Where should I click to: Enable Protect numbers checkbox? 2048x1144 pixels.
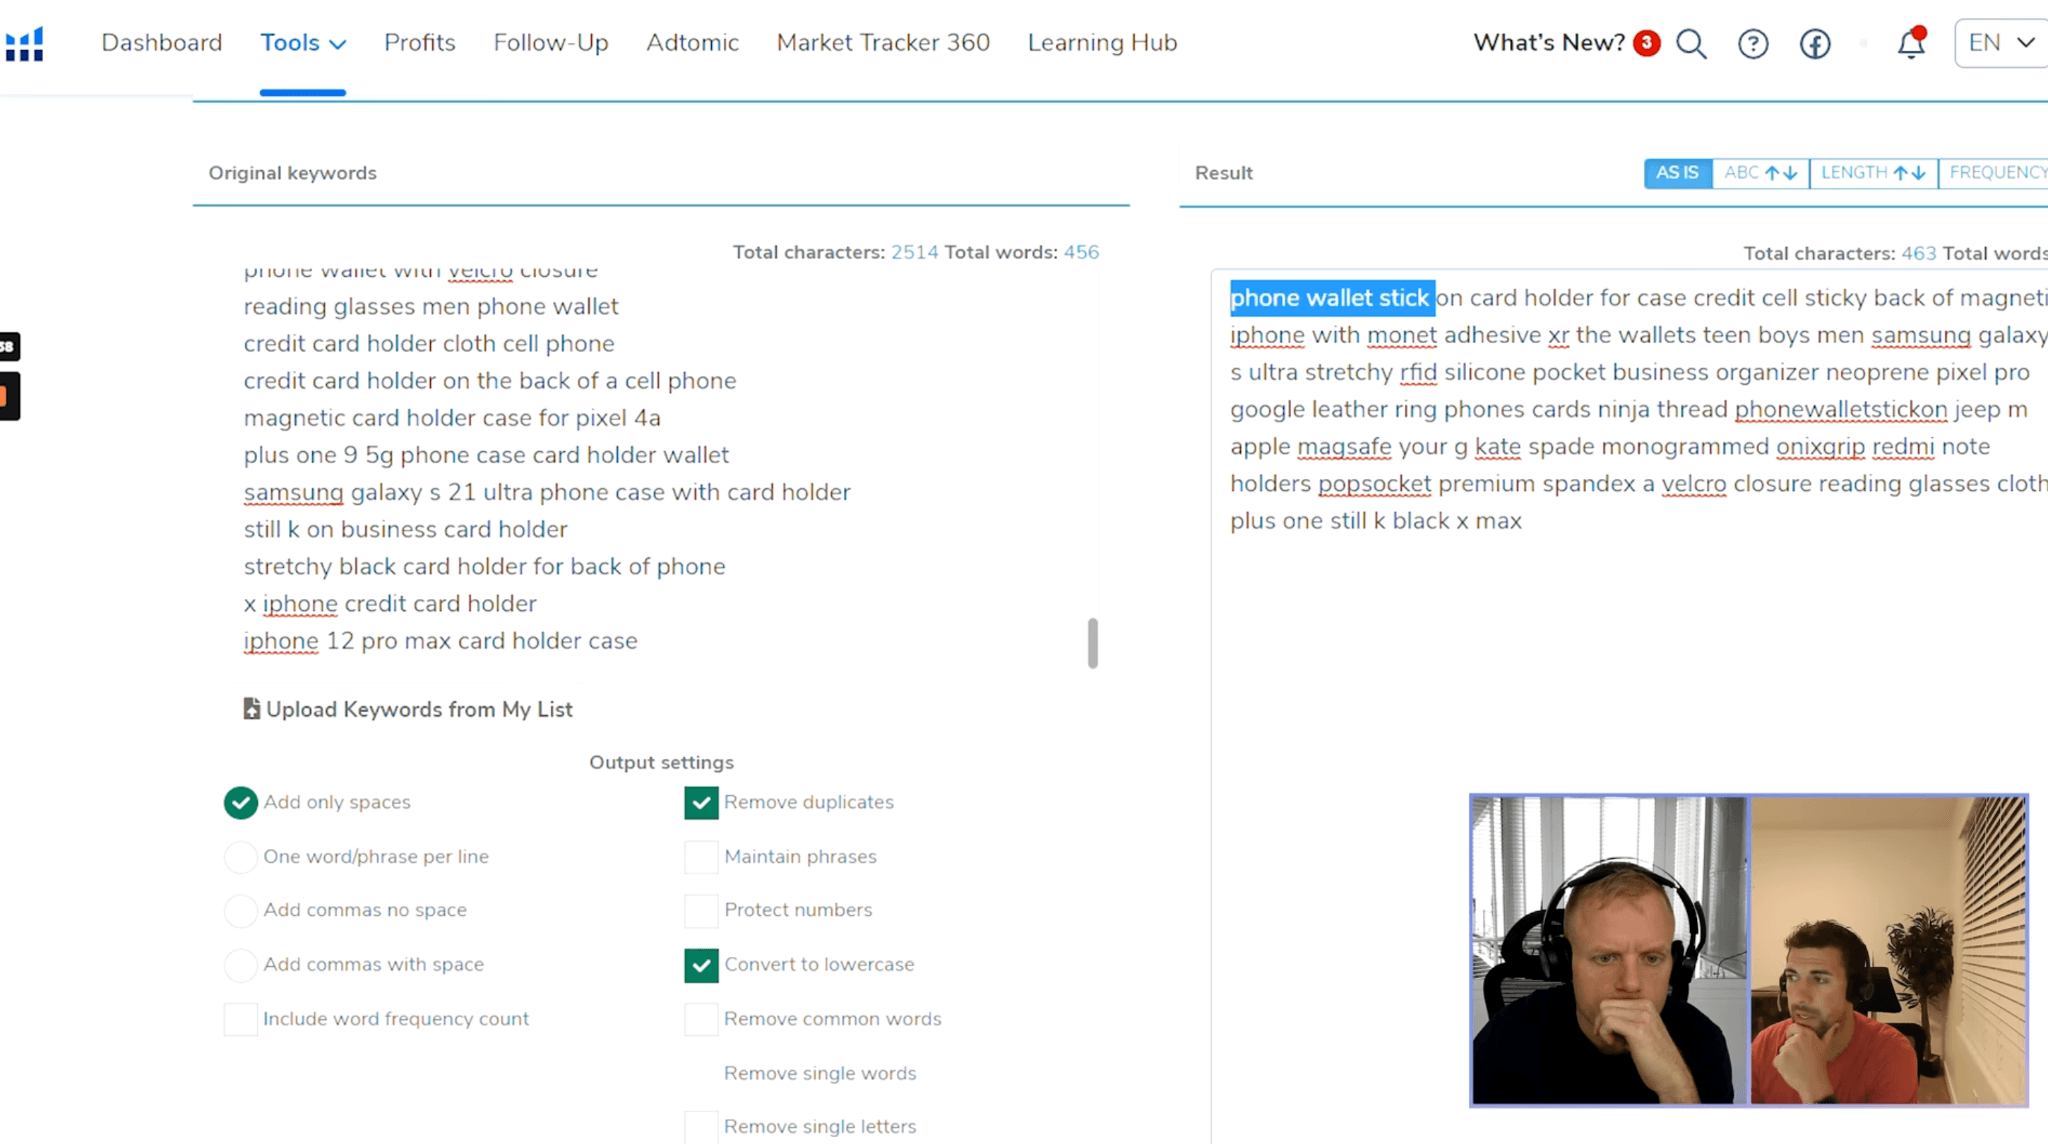pos(701,910)
